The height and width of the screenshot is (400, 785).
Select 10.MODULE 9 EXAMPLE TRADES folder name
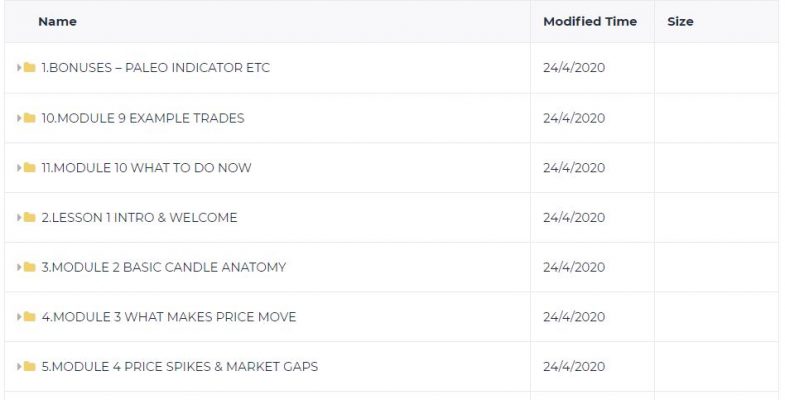tap(143, 118)
